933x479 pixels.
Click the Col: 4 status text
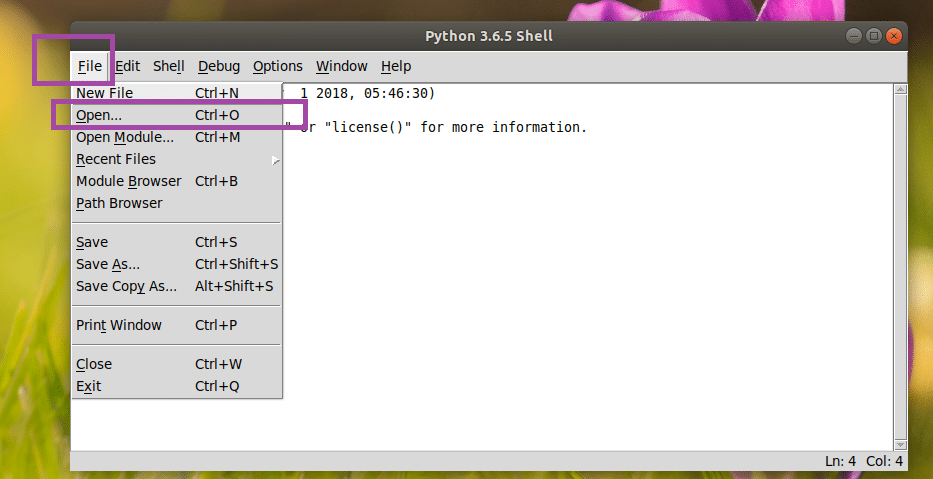tap(884, 461)
